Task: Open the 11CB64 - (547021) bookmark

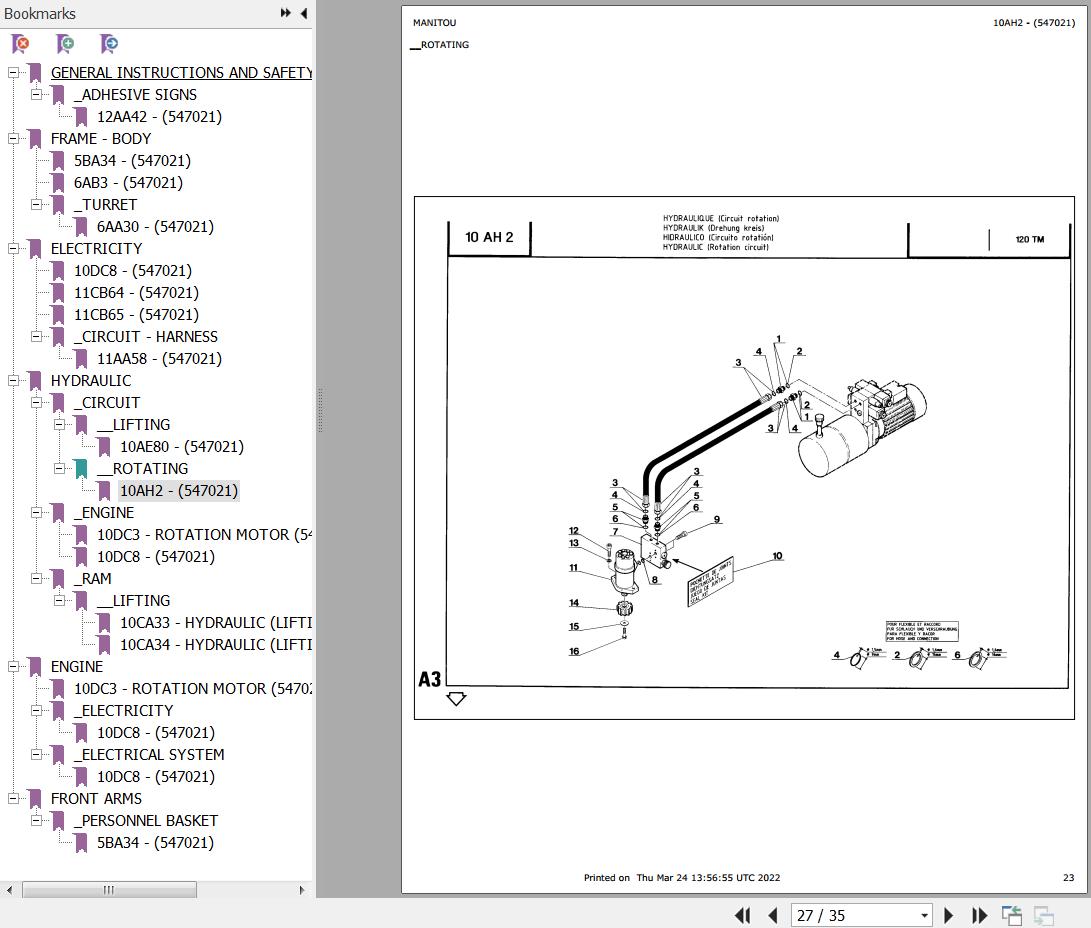Action: click(x=136, y=292)
